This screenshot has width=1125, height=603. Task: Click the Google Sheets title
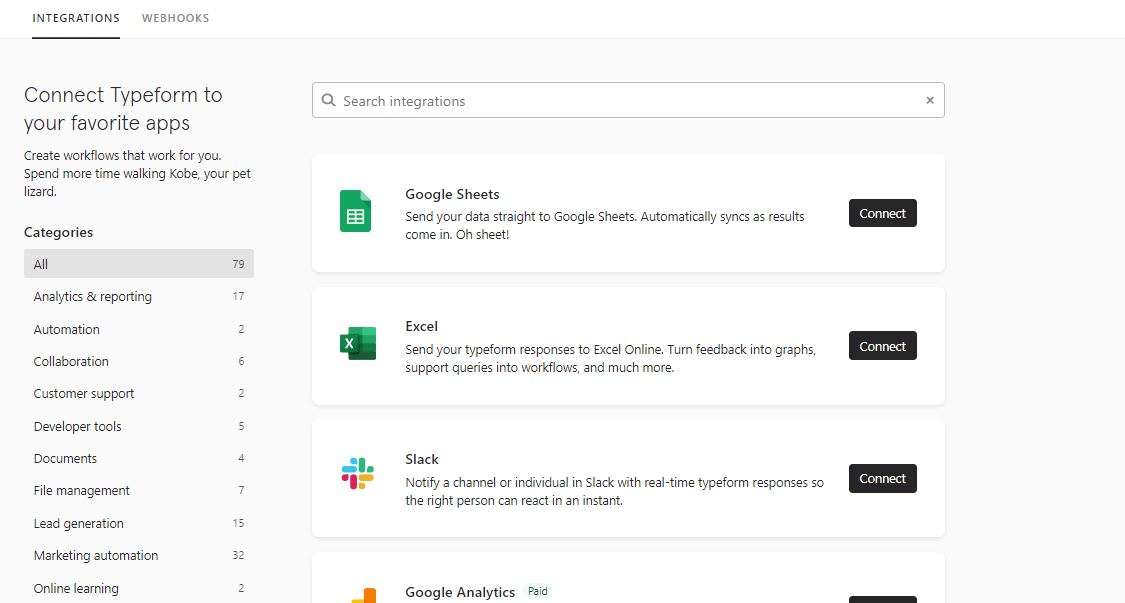click(x=452, y=194)
